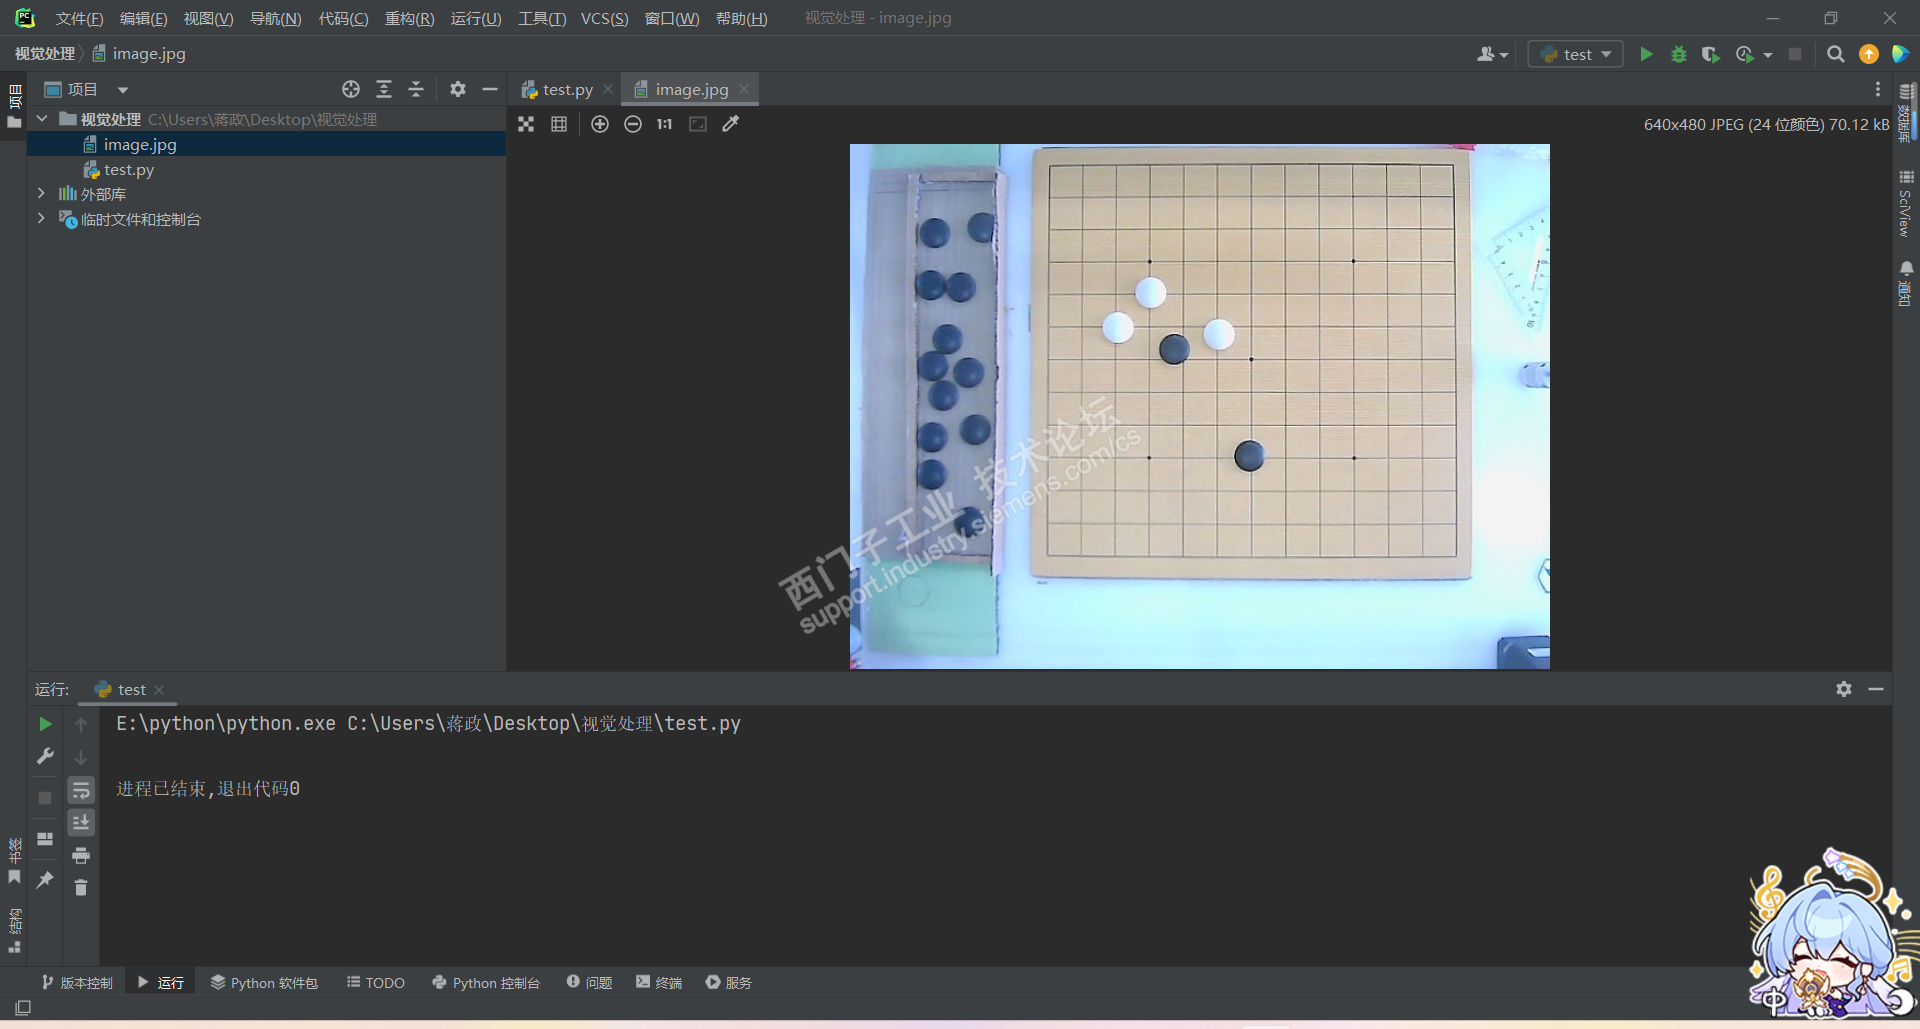
Task: Open the 导航(N) menu
Action: coord(275,19)
